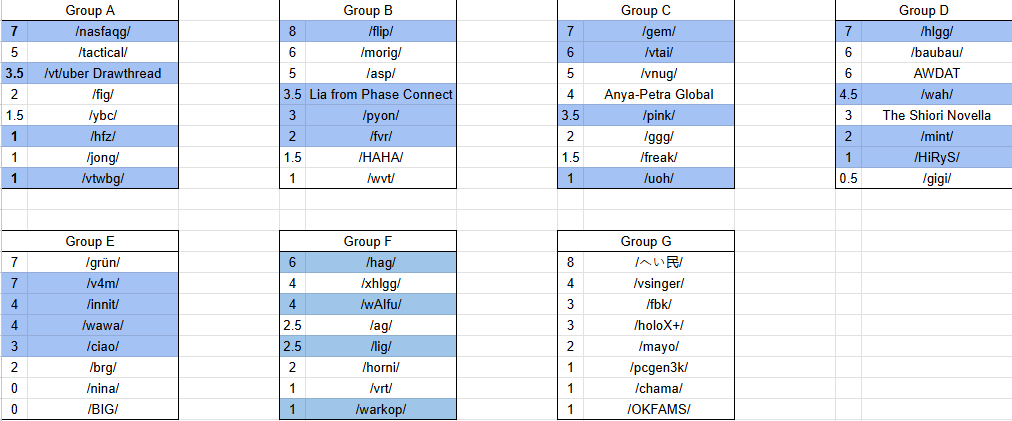Screen dimensions: 1012x421
Task: Select the Group C header cell
Action: pyautogui.click(x=645, y=10)
